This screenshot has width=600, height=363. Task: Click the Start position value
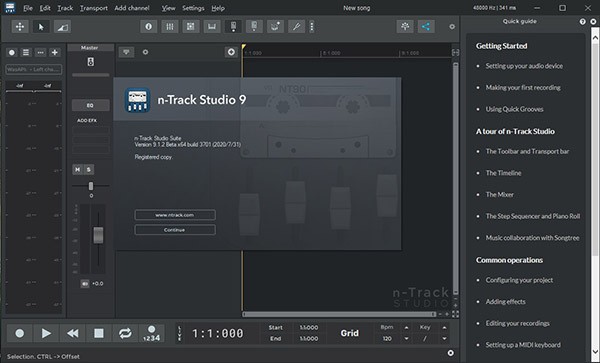(308, 328)
